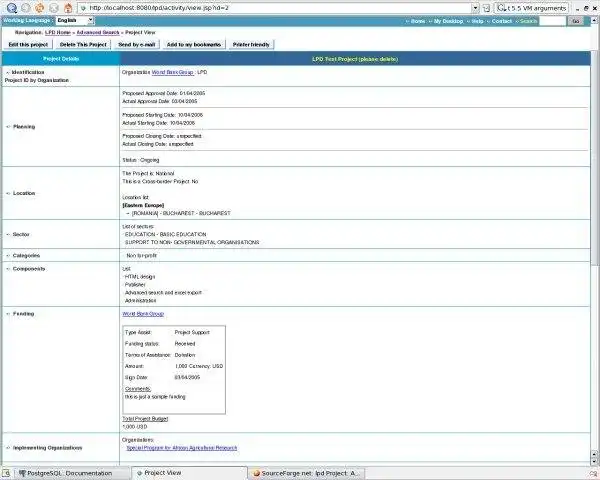Image resolution: width=600 pixels, height=480 pixels.
Task: Open My Desktop in top menu
Action: click(448, 21)
